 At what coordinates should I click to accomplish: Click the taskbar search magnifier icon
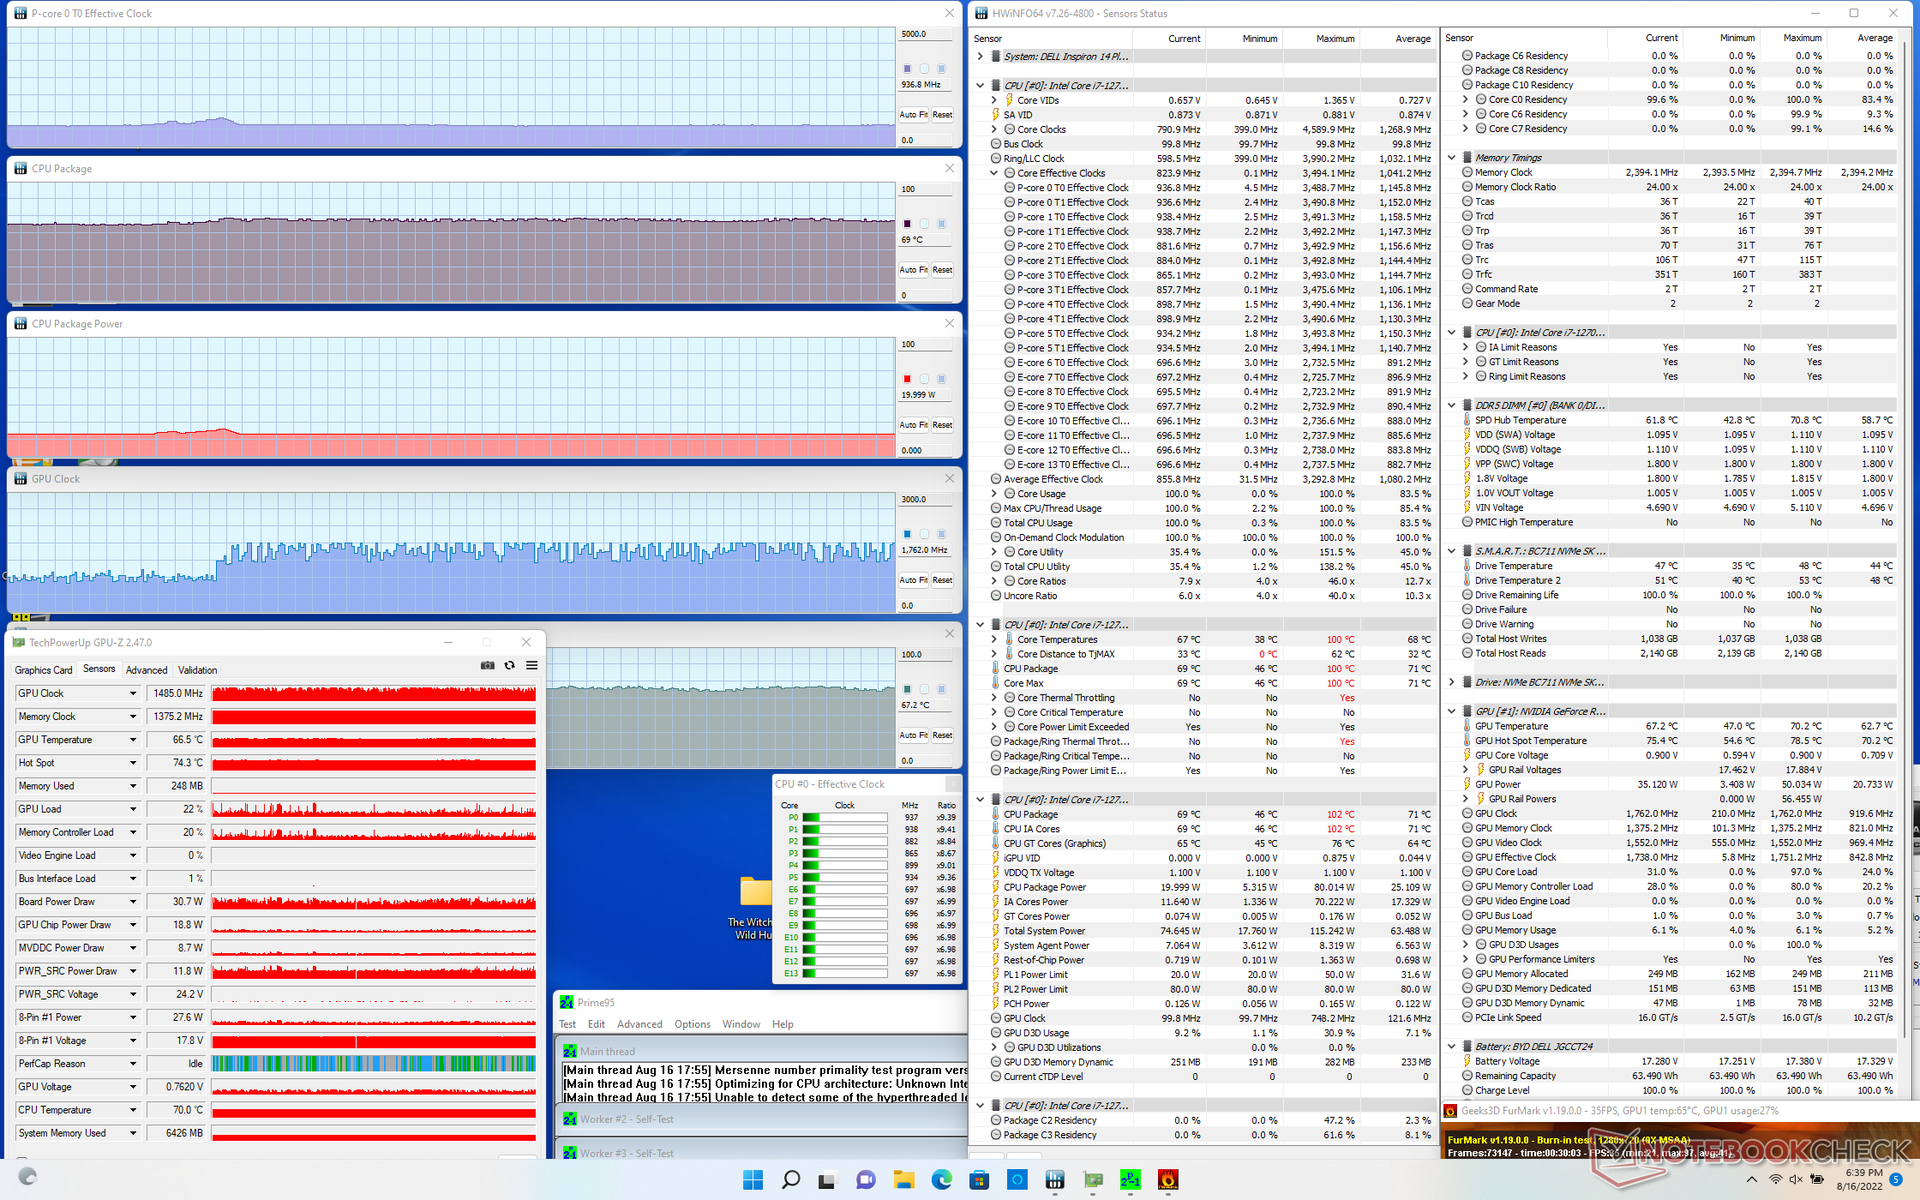[790, 1180]
